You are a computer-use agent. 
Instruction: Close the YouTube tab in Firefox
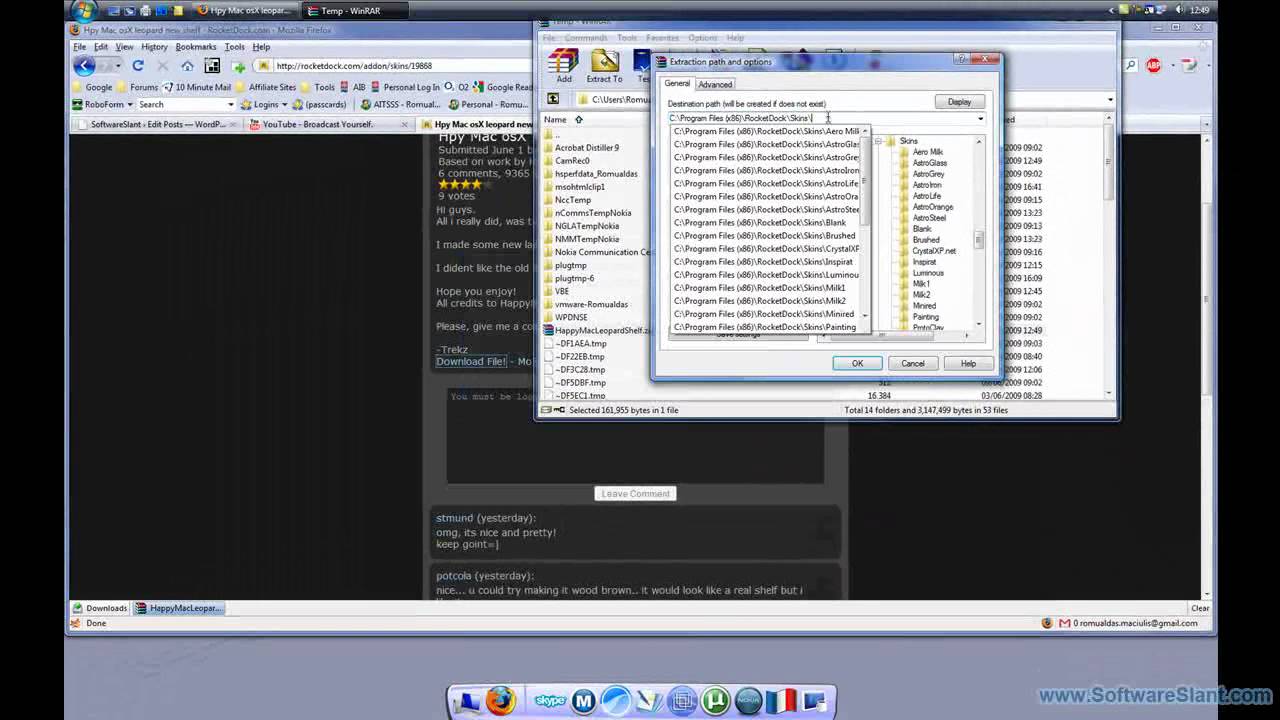coord(404,125)
